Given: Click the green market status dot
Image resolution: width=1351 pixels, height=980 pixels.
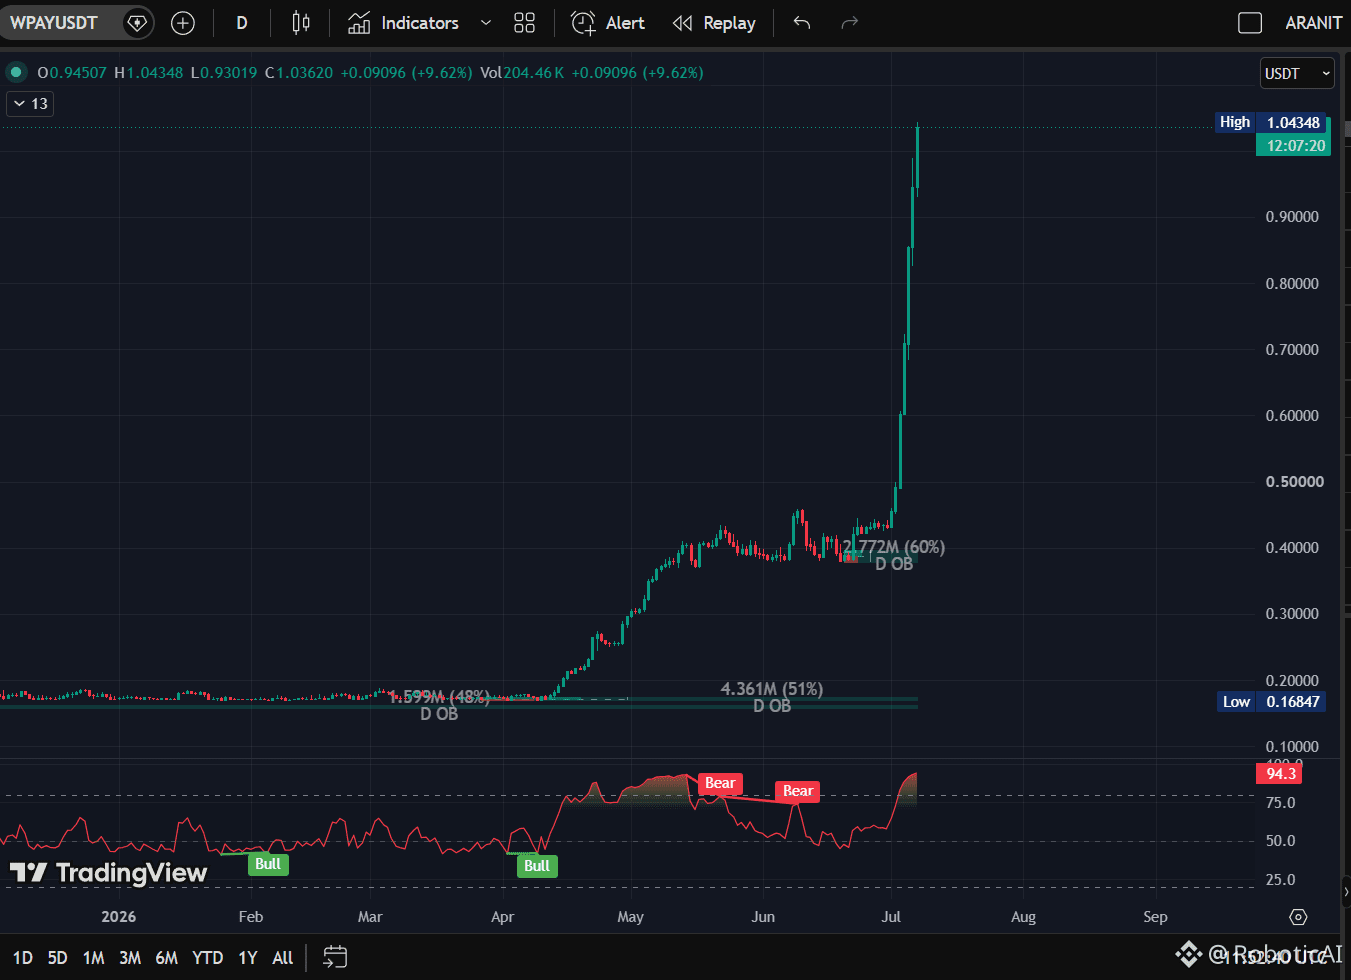Looking at the screenshot, I should point(16,72).
